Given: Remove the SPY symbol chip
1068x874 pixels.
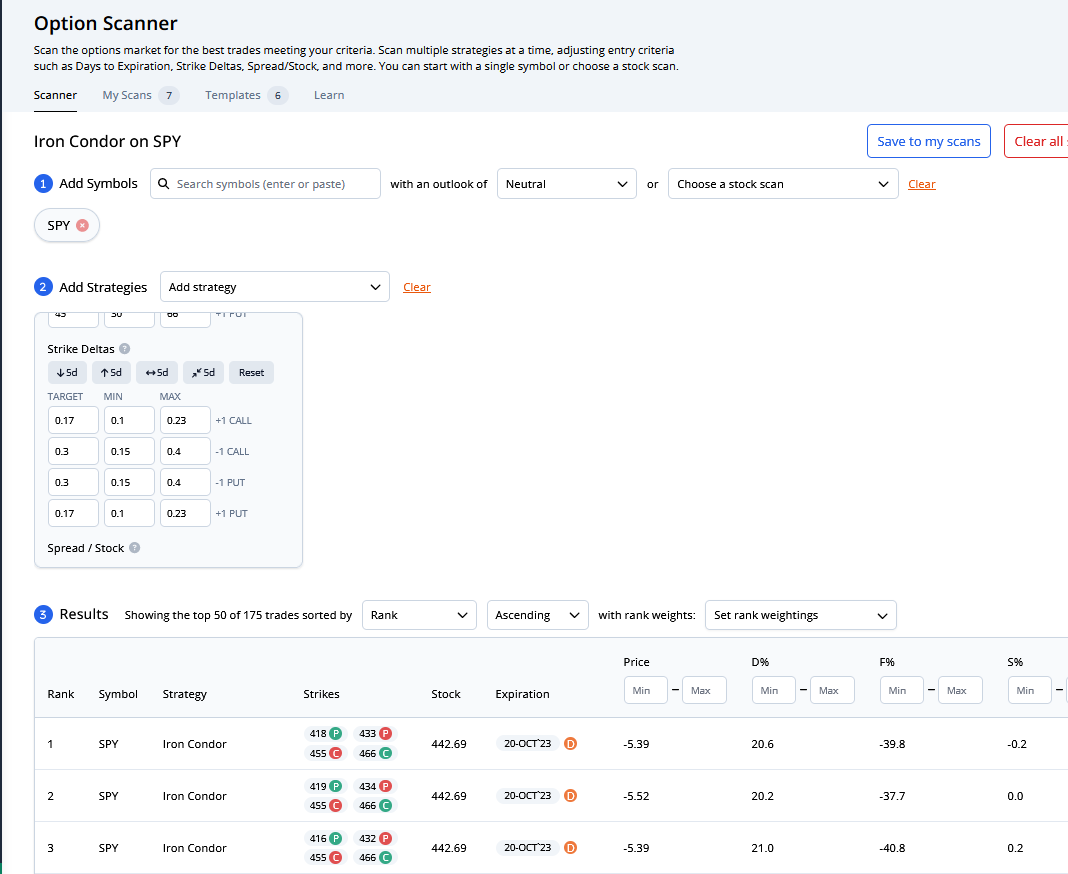Looking at the screenshot, I should [x=82, y=226].
